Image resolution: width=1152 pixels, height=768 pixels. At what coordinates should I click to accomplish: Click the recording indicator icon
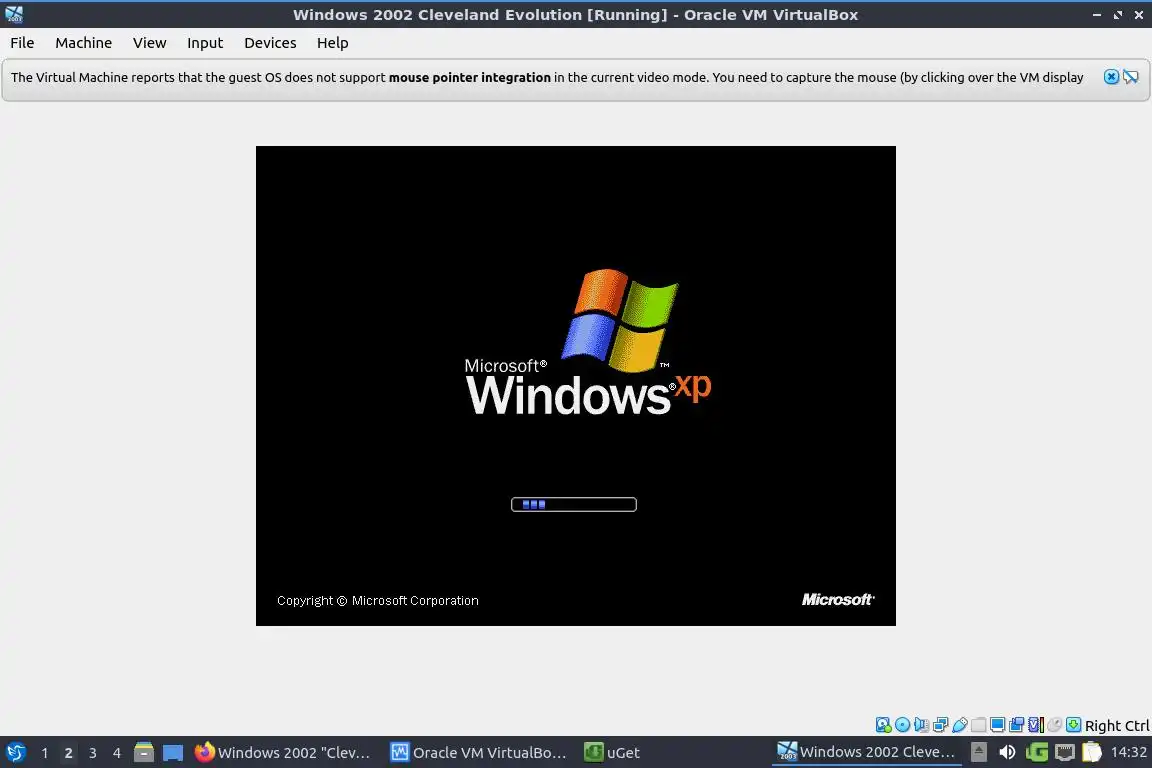pos(1017,725)
